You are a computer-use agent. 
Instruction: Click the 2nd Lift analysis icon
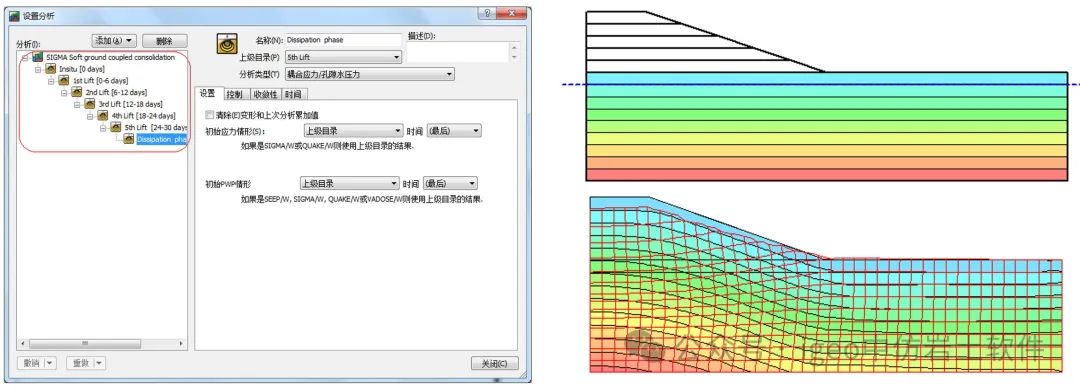pos(76,92)
